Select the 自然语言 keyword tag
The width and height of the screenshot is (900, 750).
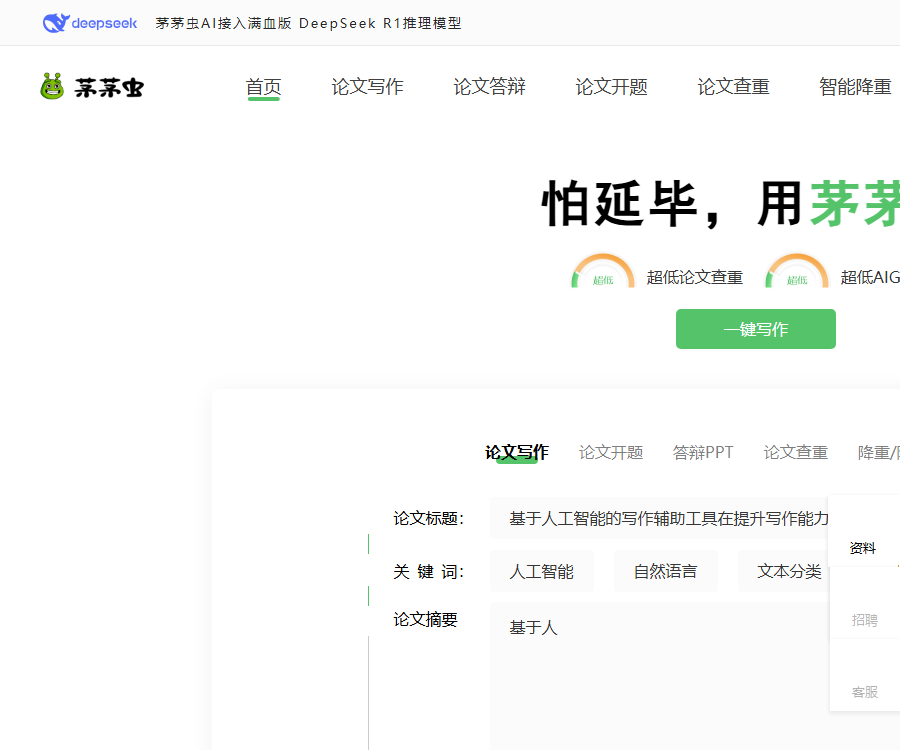666,571
